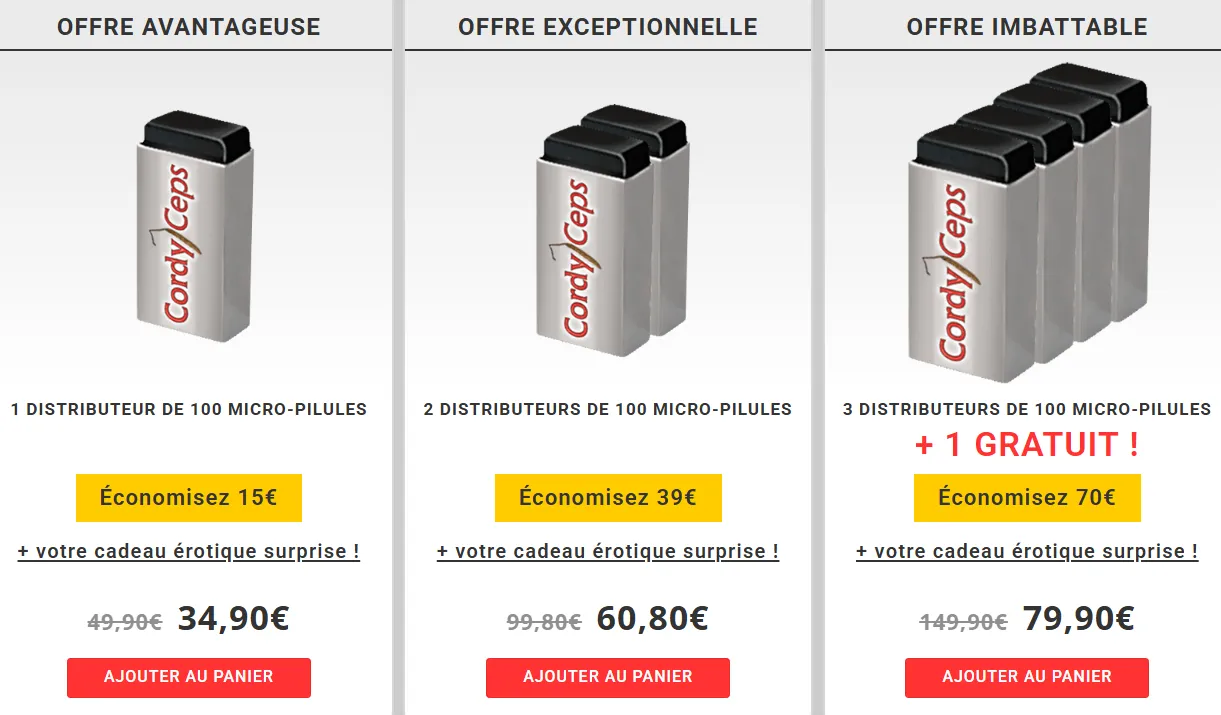Add the 34,90€ offer to cart
This screenshot has width=1221, height=715.
188,677
